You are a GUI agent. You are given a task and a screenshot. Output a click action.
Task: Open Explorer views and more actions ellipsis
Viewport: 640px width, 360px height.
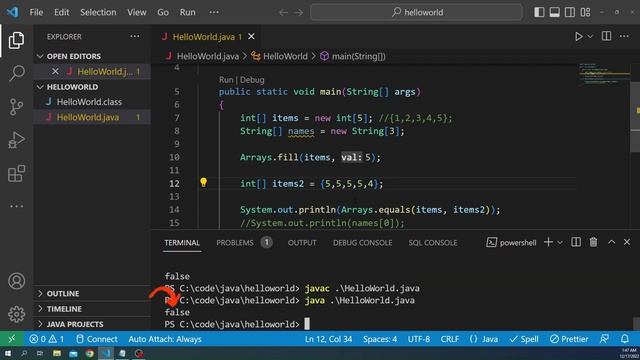click(135, 36)
